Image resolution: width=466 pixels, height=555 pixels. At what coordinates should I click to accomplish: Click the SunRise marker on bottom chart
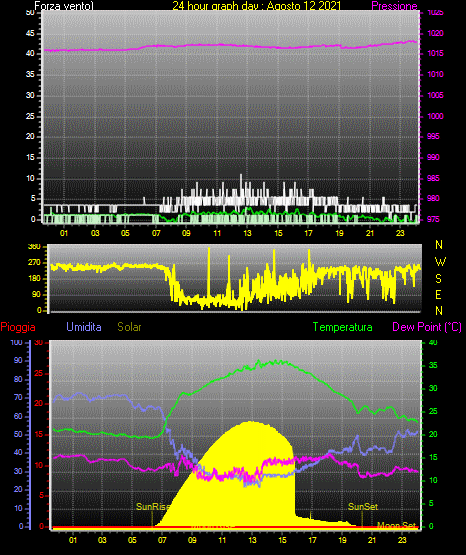point(153,507)
